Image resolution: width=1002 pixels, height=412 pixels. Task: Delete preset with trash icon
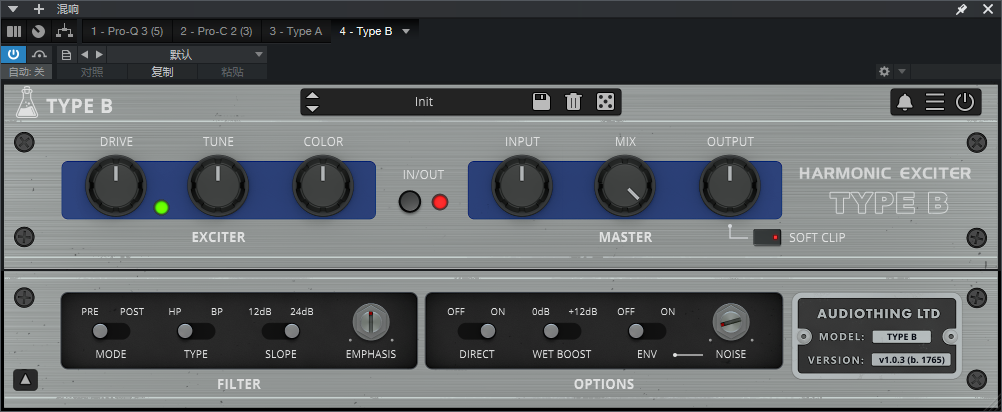pos(573,102)
